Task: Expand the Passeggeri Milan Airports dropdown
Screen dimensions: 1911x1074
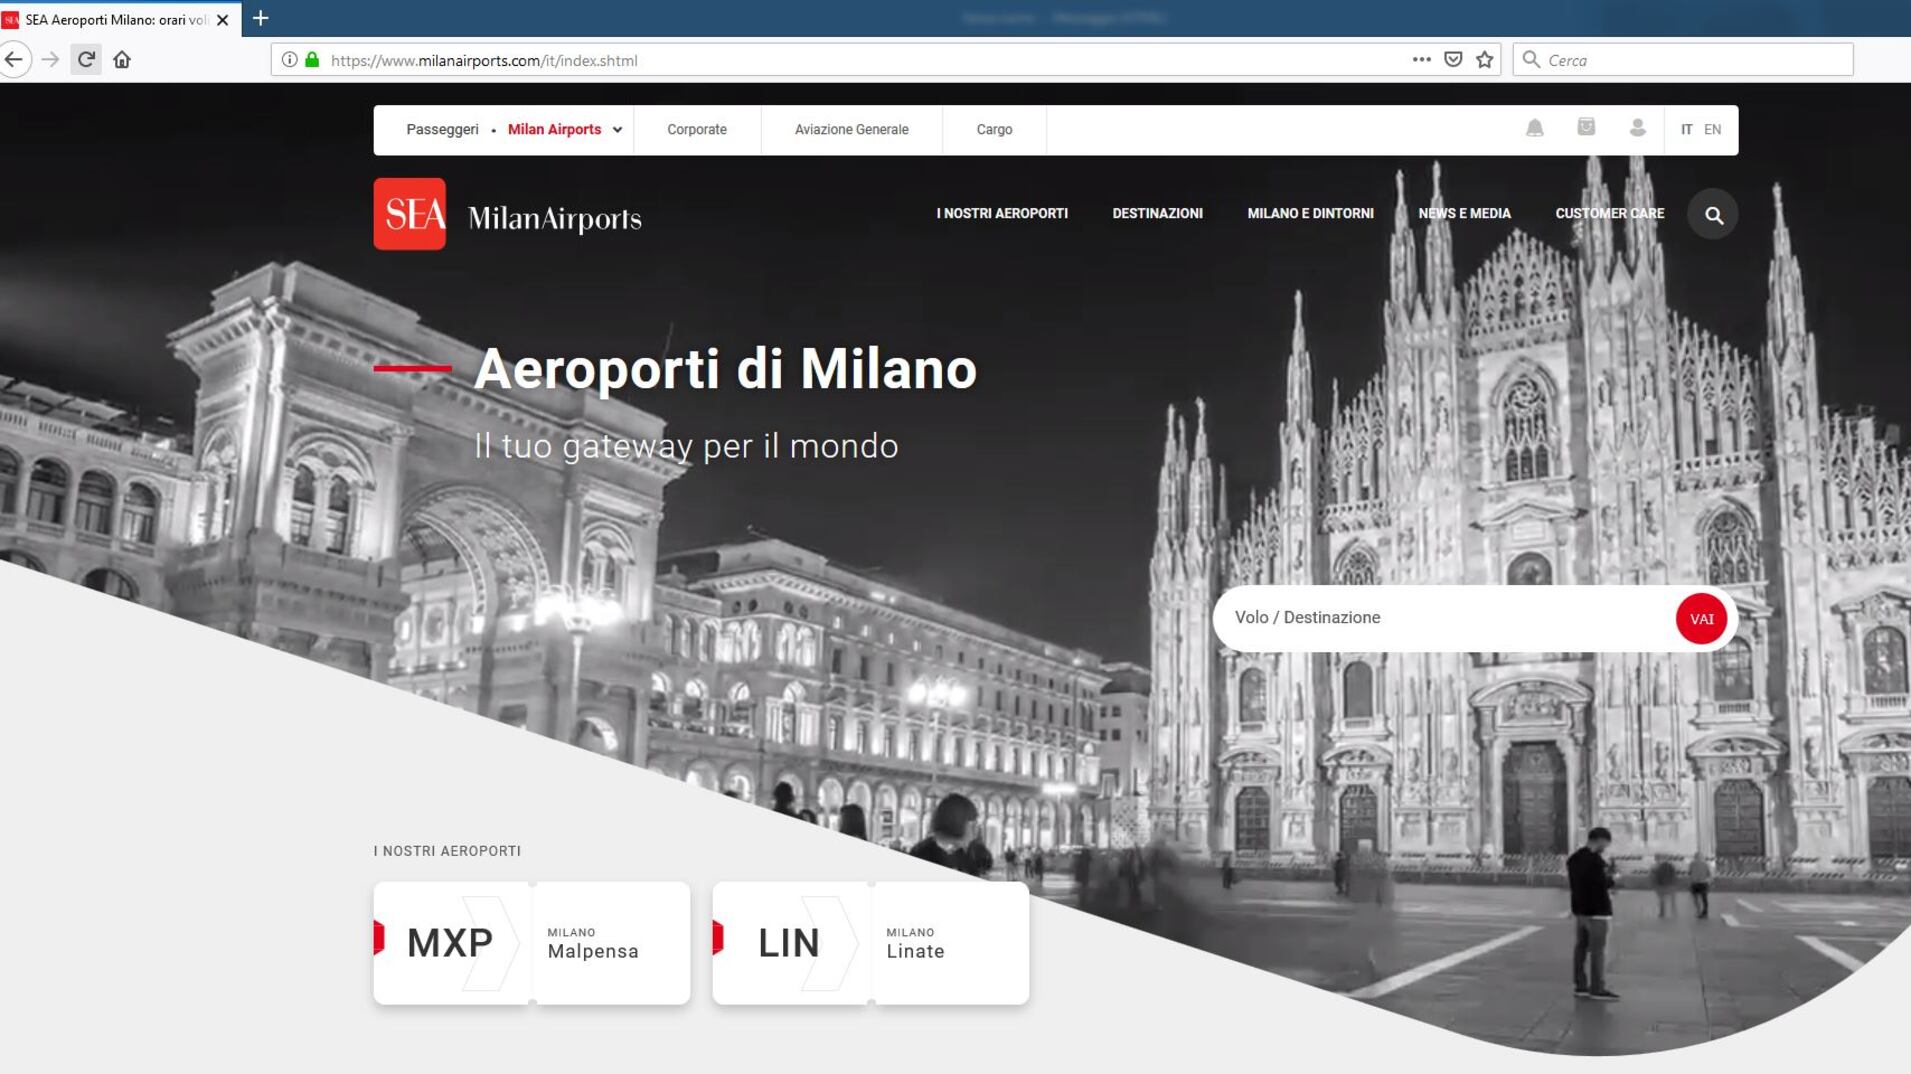Action: pos(514,129)
